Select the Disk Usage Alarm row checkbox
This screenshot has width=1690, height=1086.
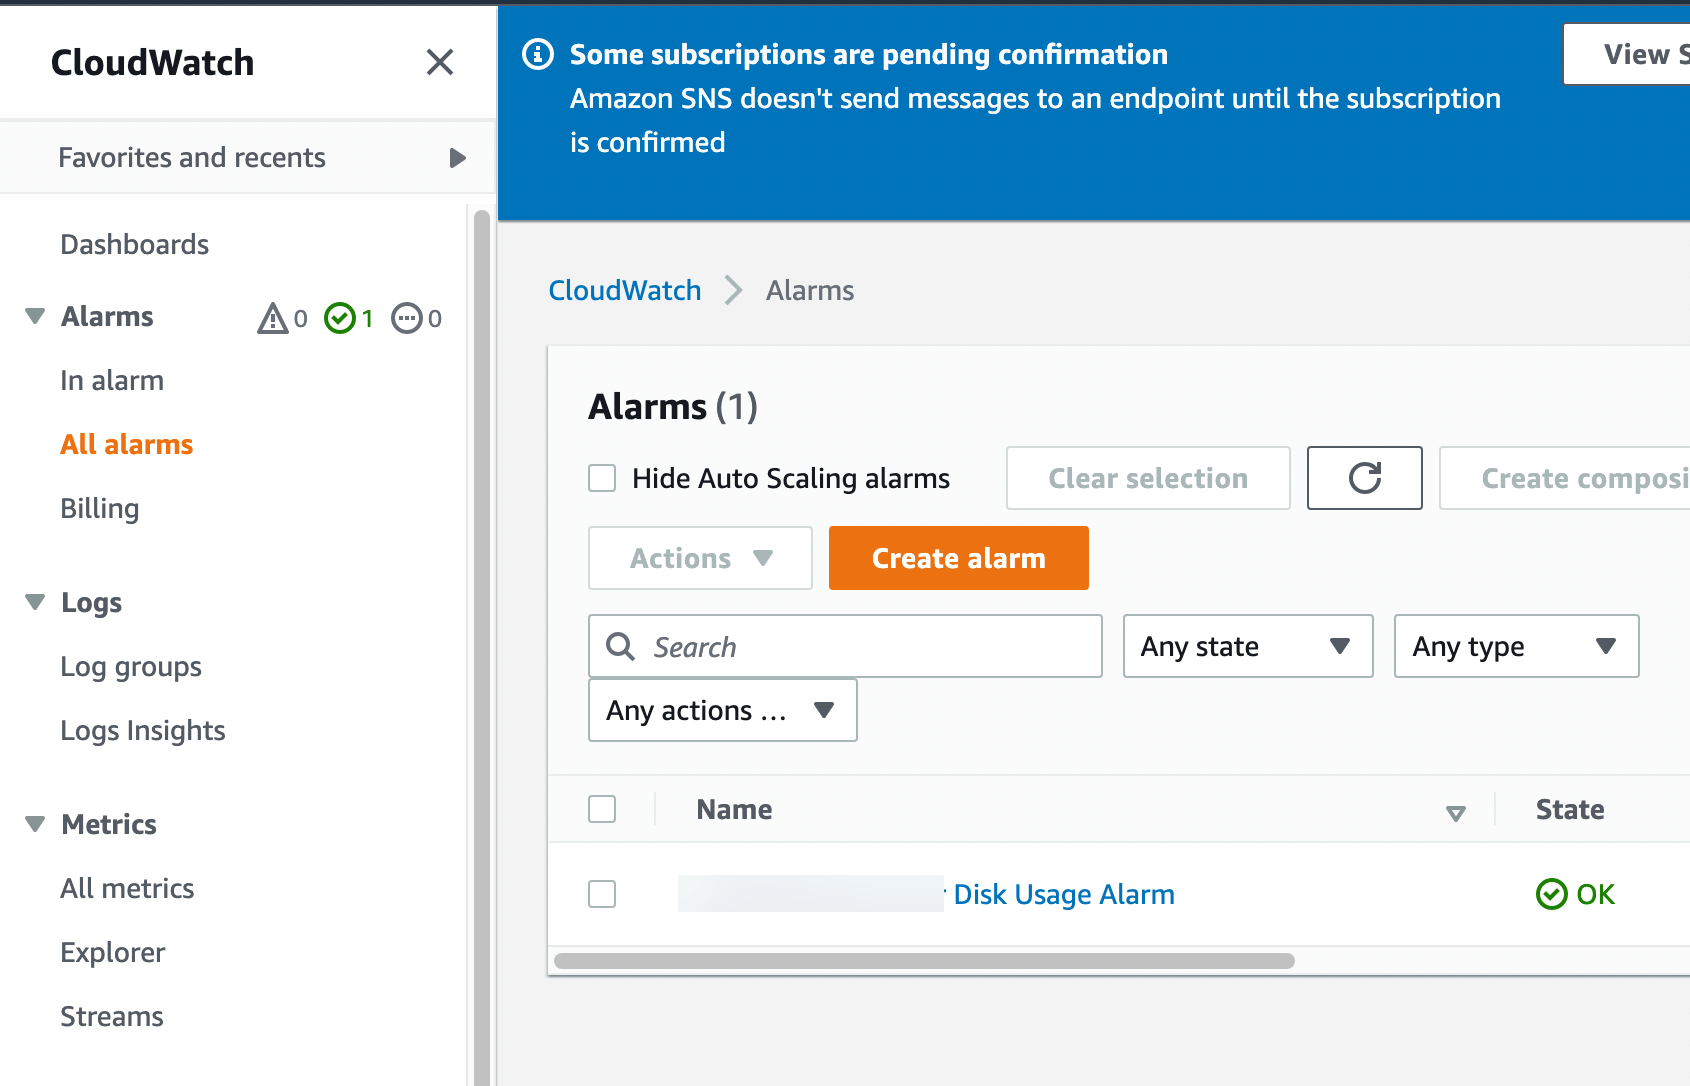point(601,894)
